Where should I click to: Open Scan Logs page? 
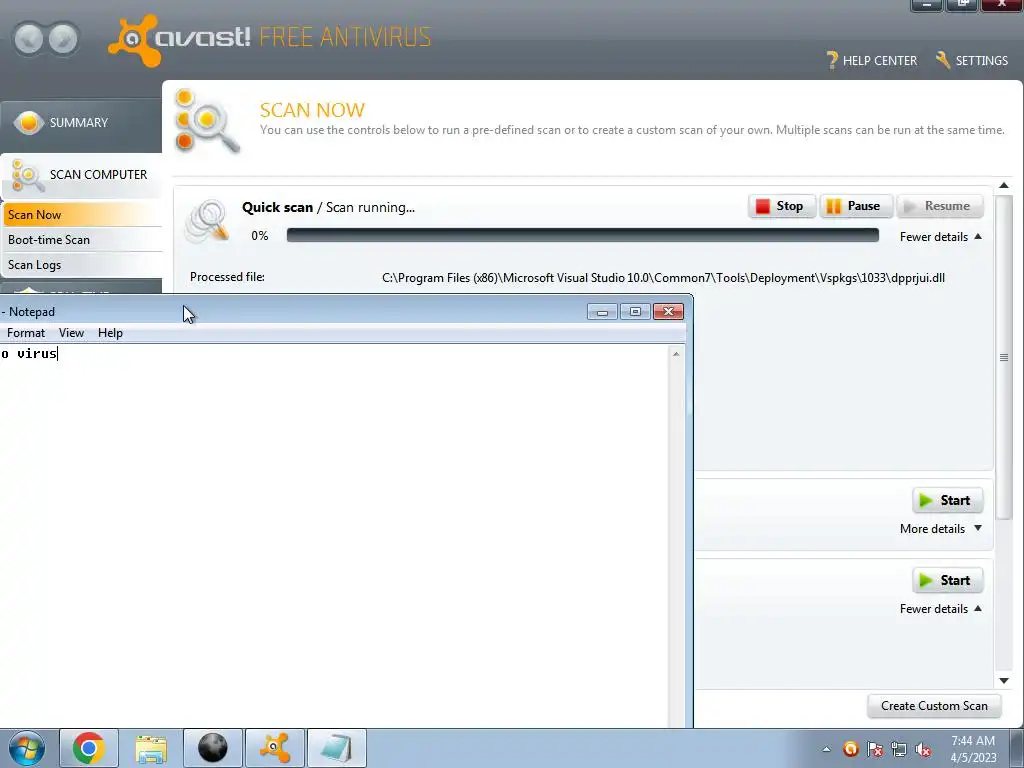(81, 264)
